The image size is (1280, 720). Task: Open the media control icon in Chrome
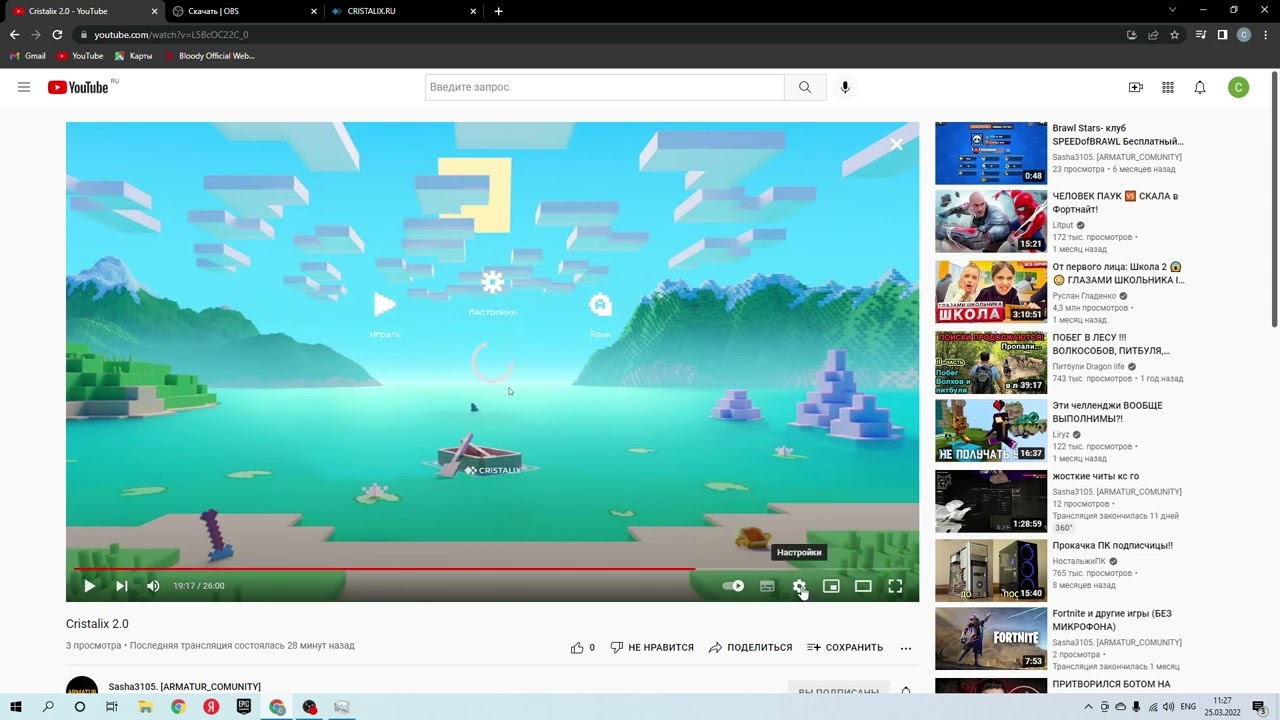pos(1201,34)
